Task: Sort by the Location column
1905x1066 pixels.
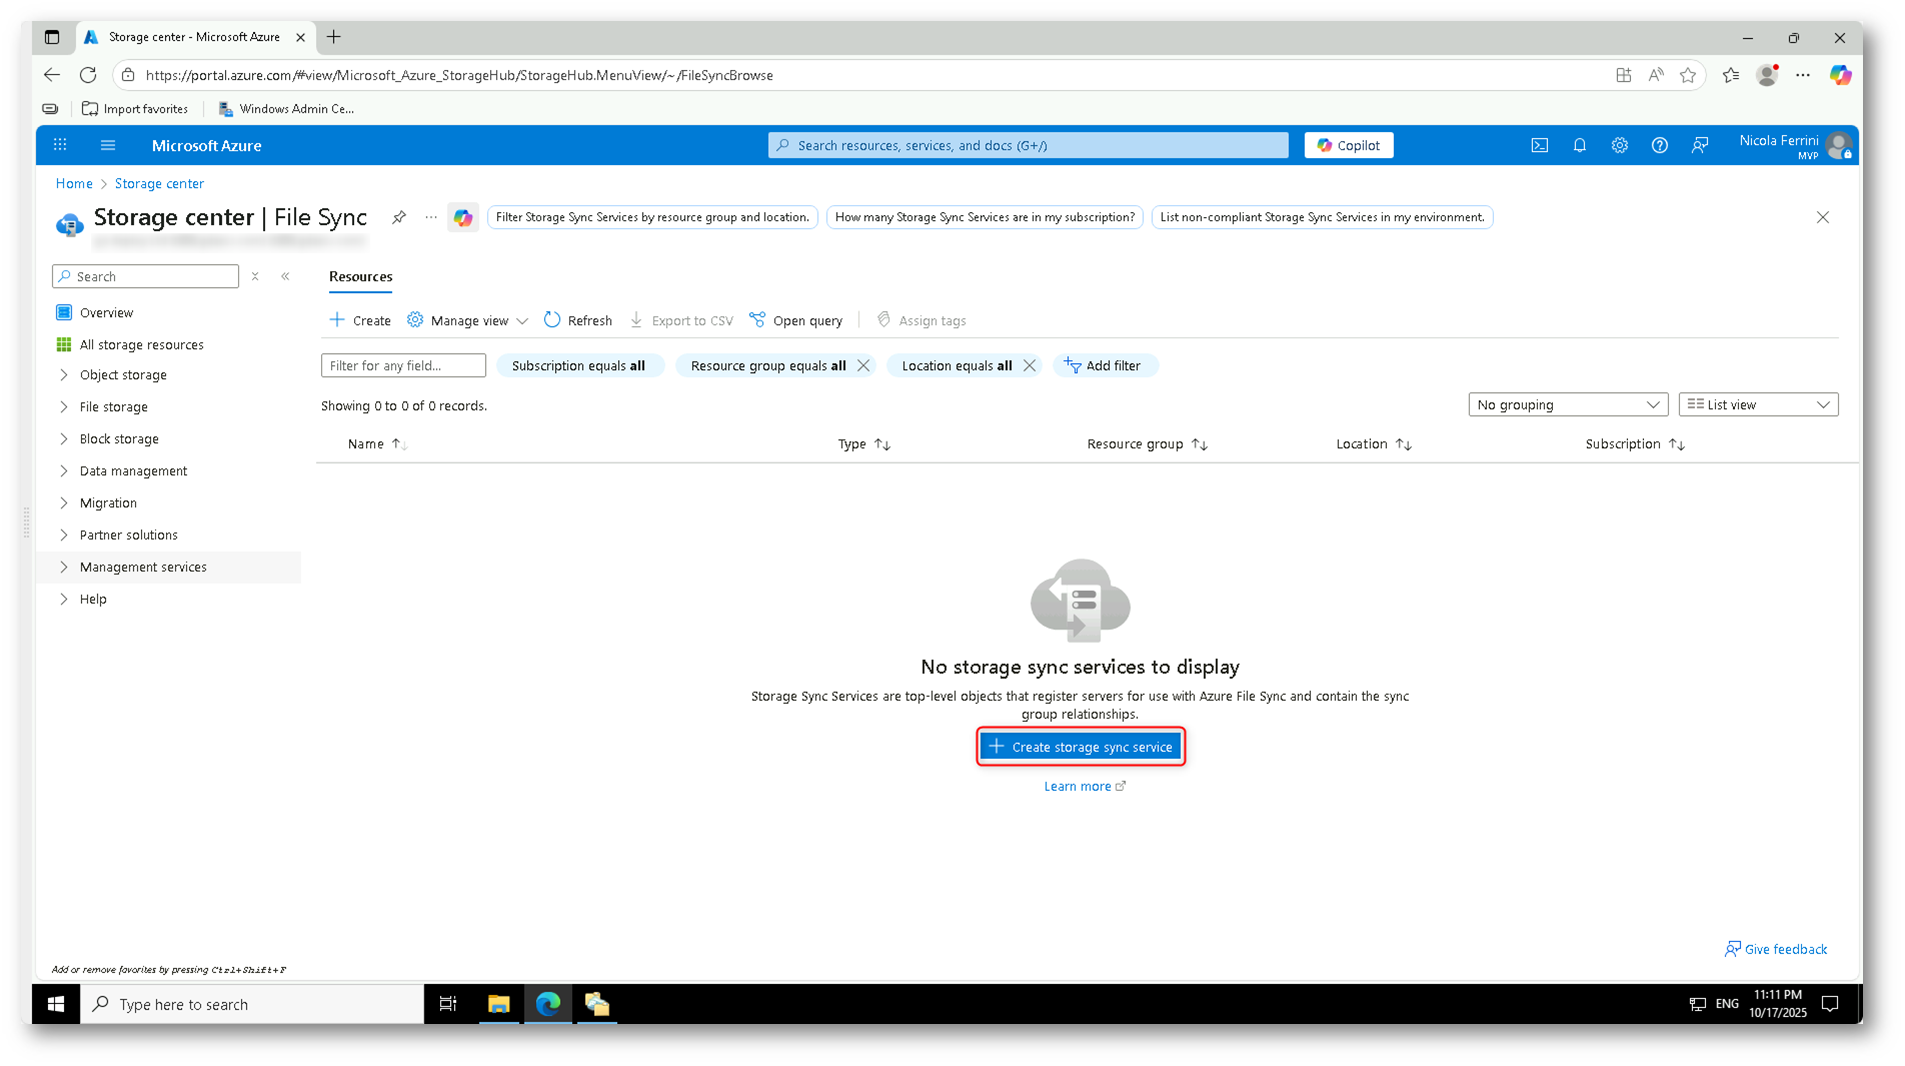Action: click(x=1373, y=444)
